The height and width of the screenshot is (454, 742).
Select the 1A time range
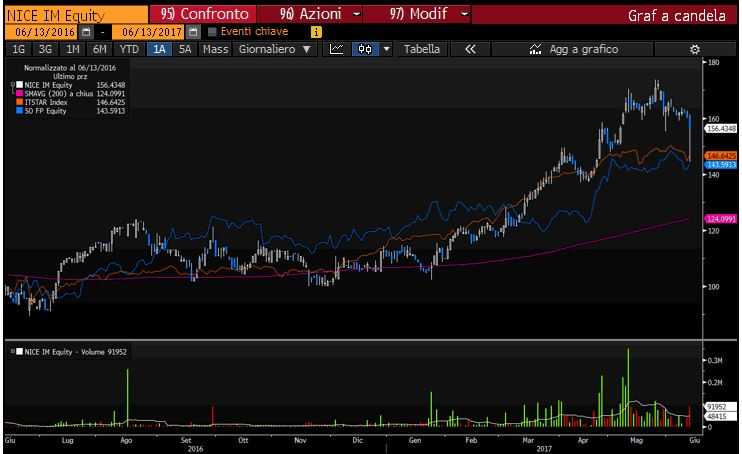160,49
